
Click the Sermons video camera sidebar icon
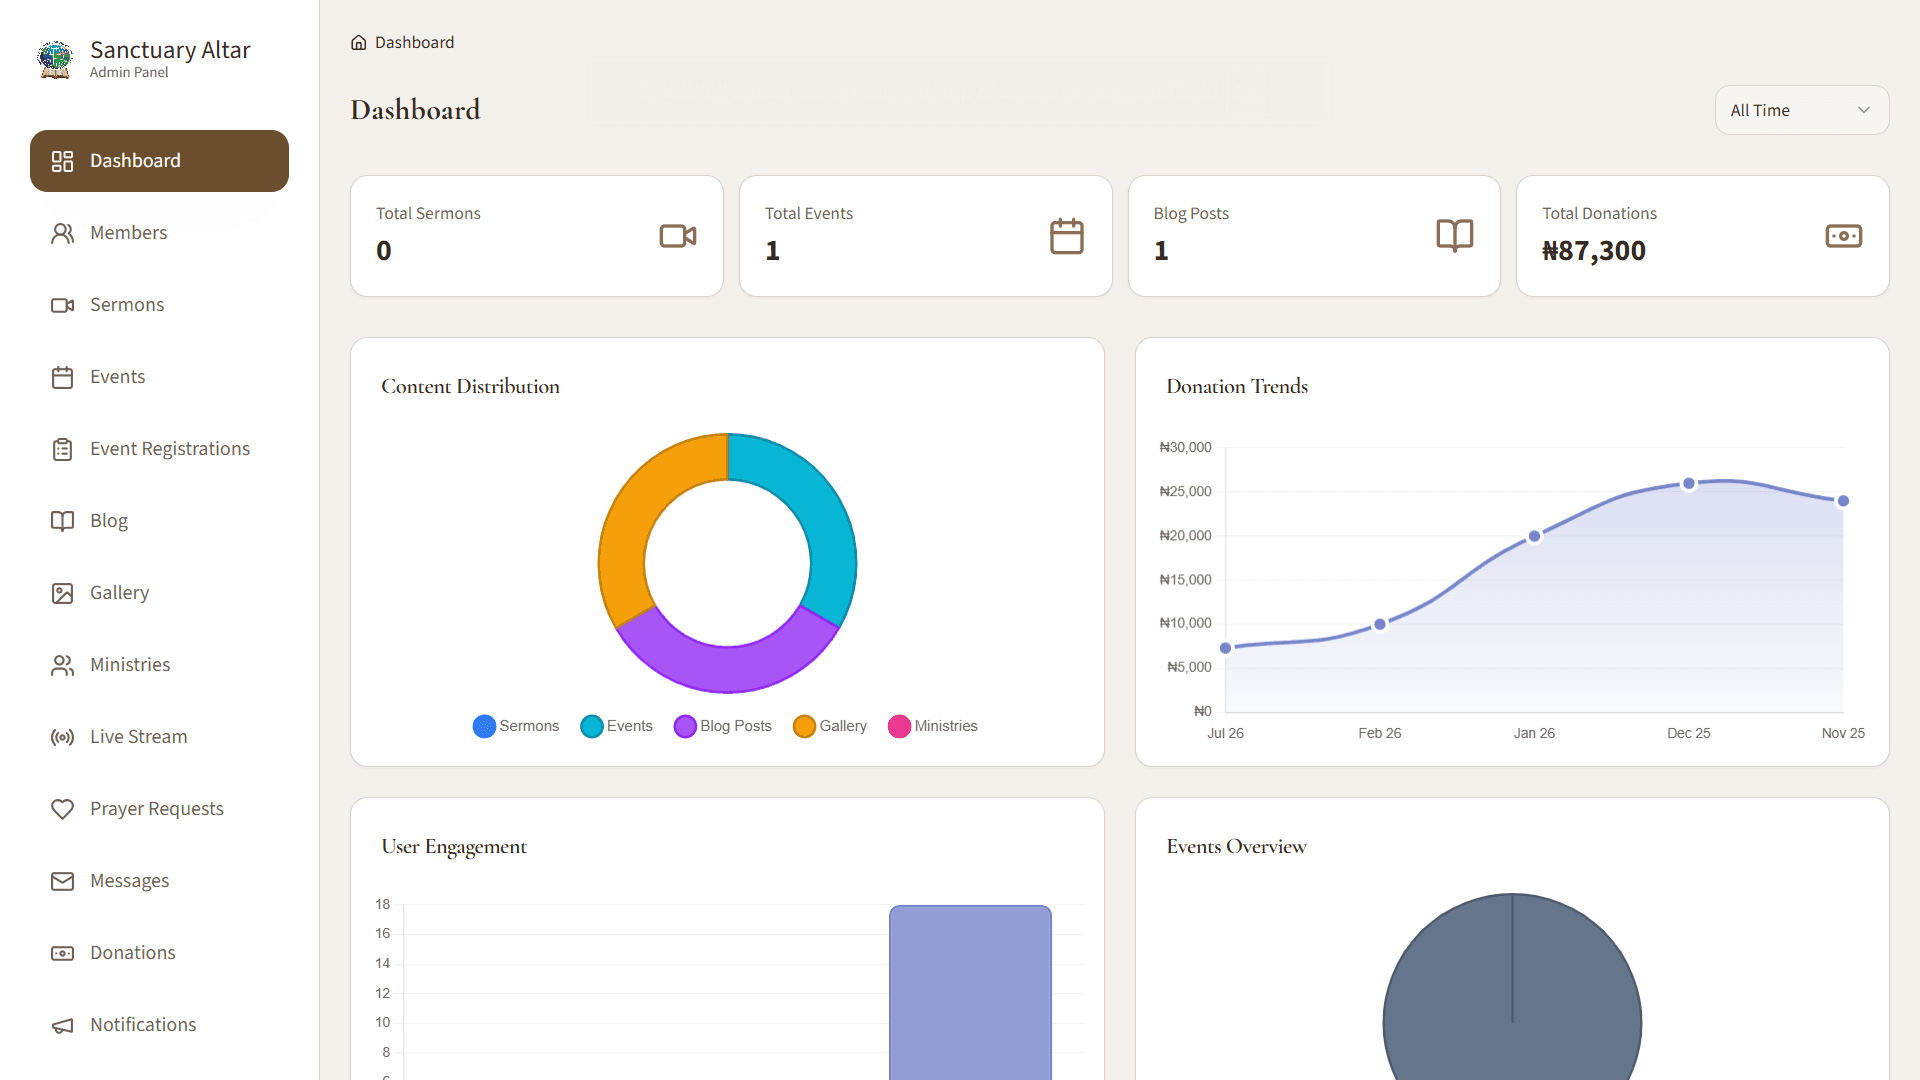click(62, 305)
